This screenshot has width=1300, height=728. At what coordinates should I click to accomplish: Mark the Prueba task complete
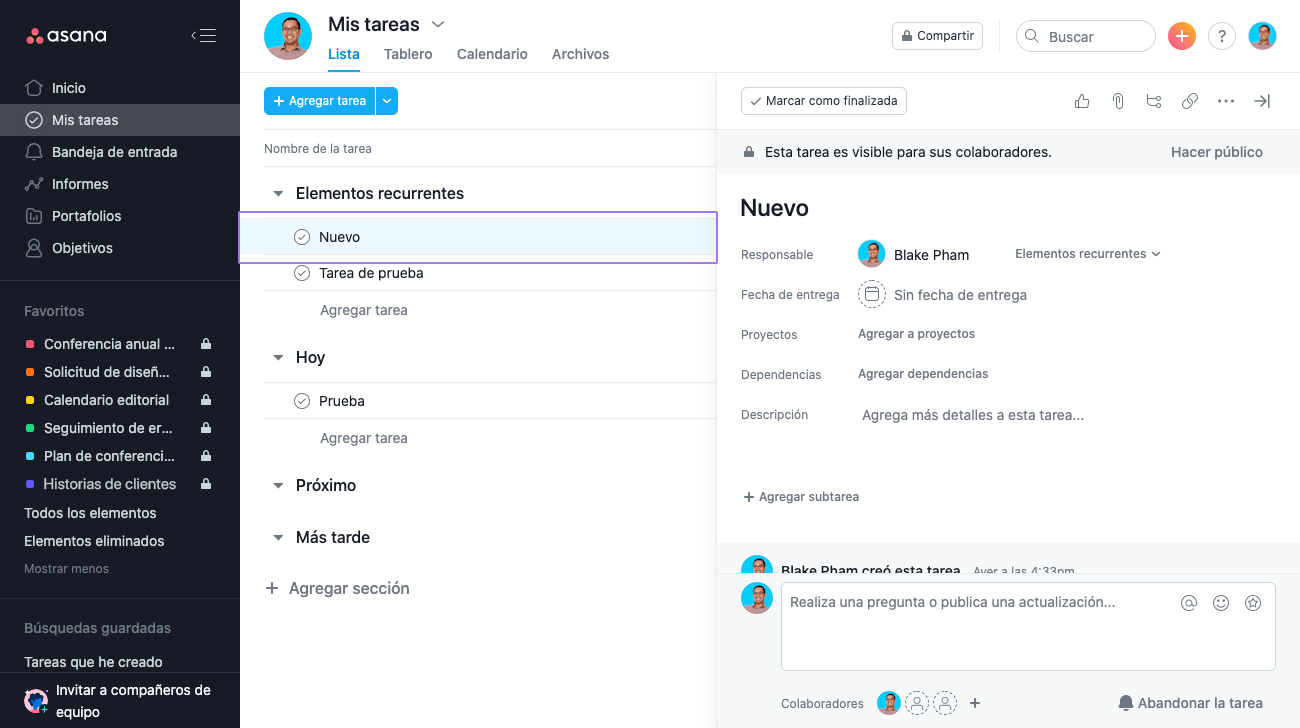point(301,401)
